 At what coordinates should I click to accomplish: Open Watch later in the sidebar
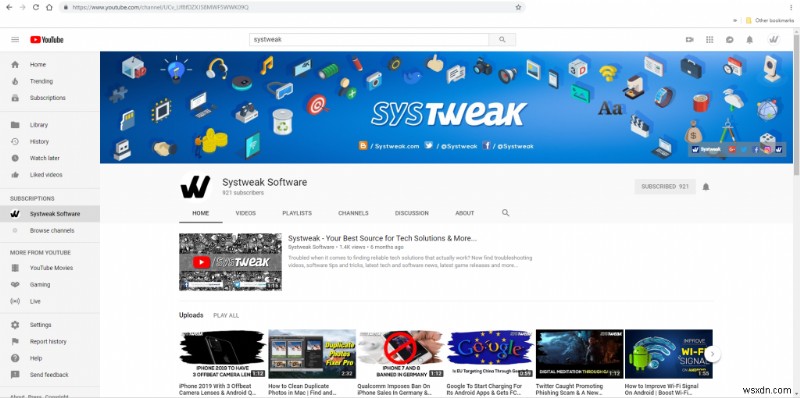pos(50,158)
